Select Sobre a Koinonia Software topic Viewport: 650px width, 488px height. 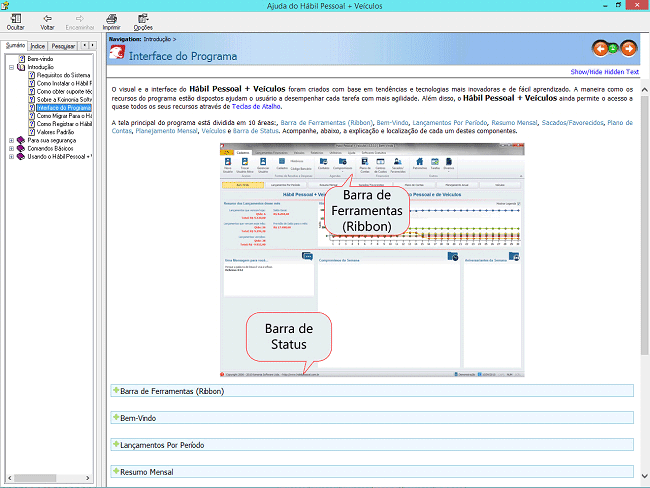[64, 100]
